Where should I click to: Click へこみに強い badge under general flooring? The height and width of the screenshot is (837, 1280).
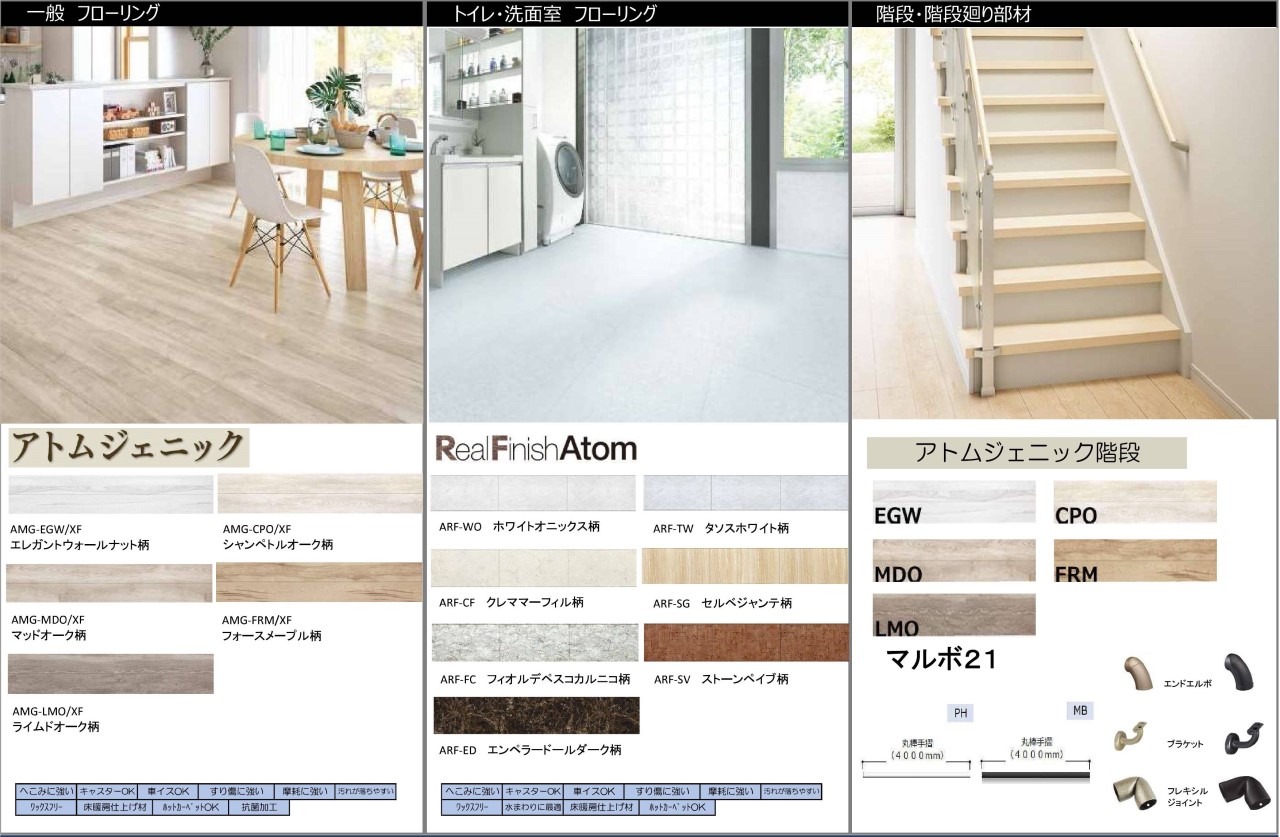[x=46, y=791]
